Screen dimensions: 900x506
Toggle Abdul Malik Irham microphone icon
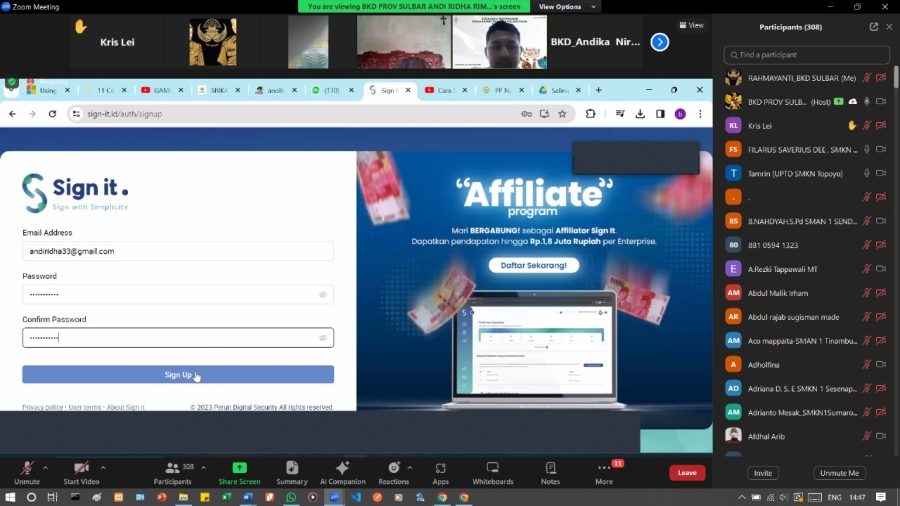point(867,293)
